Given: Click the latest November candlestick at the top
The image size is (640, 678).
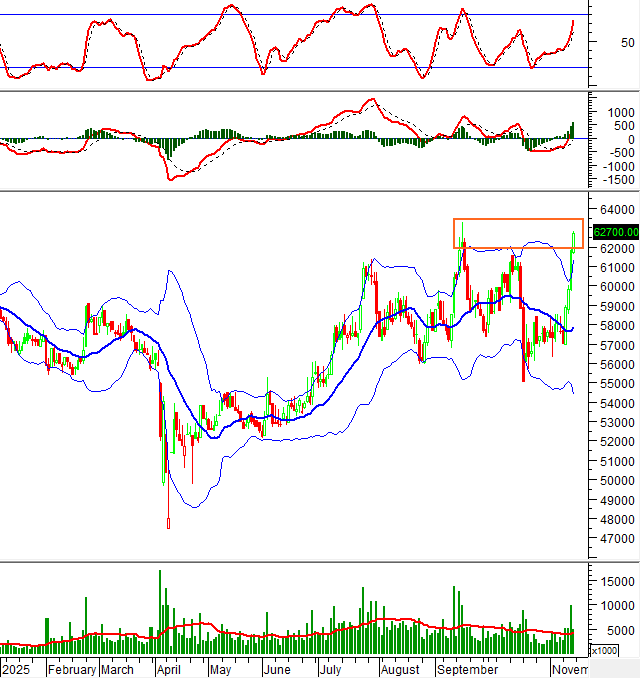Looking at the screenshot, I should tap(574, 238).
